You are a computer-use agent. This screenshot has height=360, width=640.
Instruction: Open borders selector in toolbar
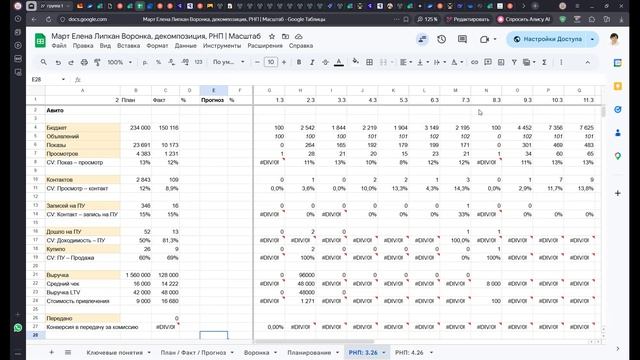[369, 62]
